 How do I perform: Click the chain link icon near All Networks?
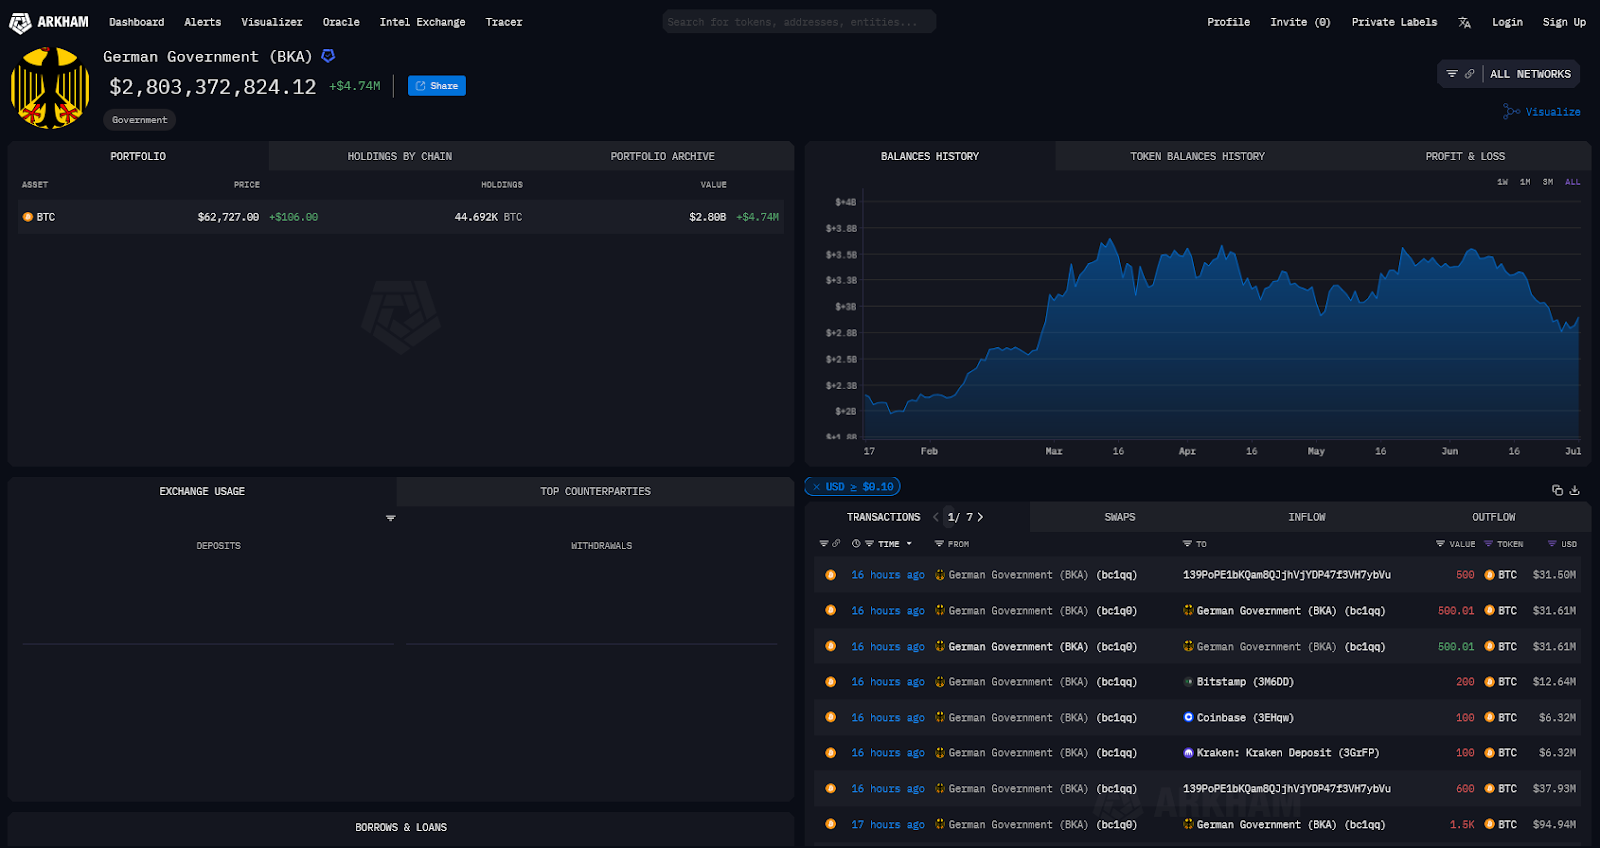1469,74
